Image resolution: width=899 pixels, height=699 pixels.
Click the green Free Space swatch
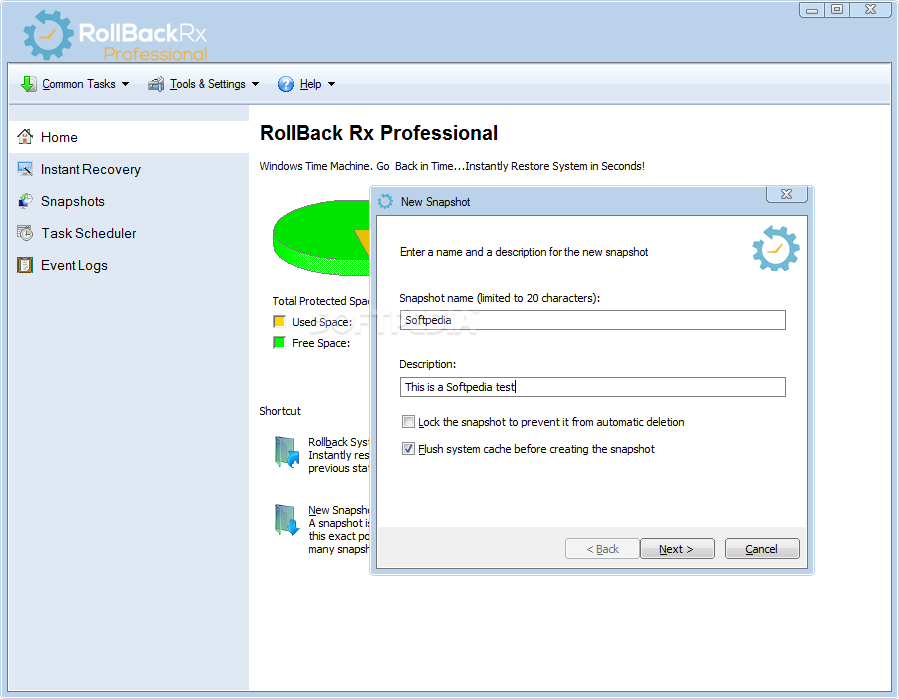279,343
